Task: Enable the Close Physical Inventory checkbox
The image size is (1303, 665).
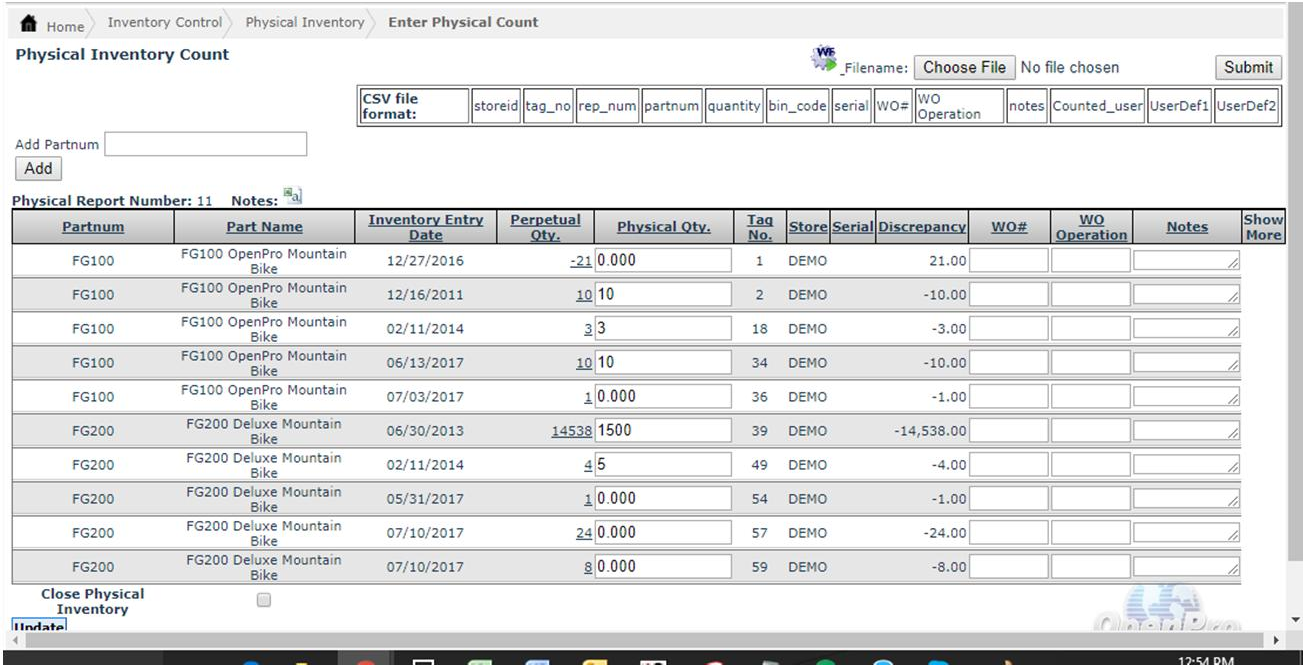Action: pyautogui.click(x=264, y=600)
